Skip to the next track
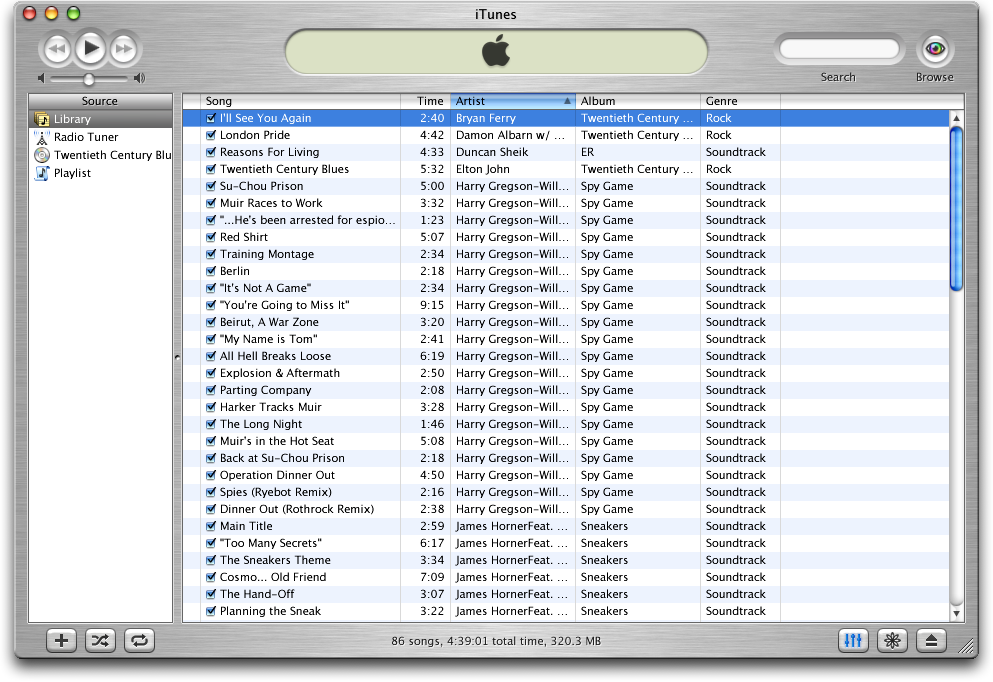993x682 pixels. 123,48
